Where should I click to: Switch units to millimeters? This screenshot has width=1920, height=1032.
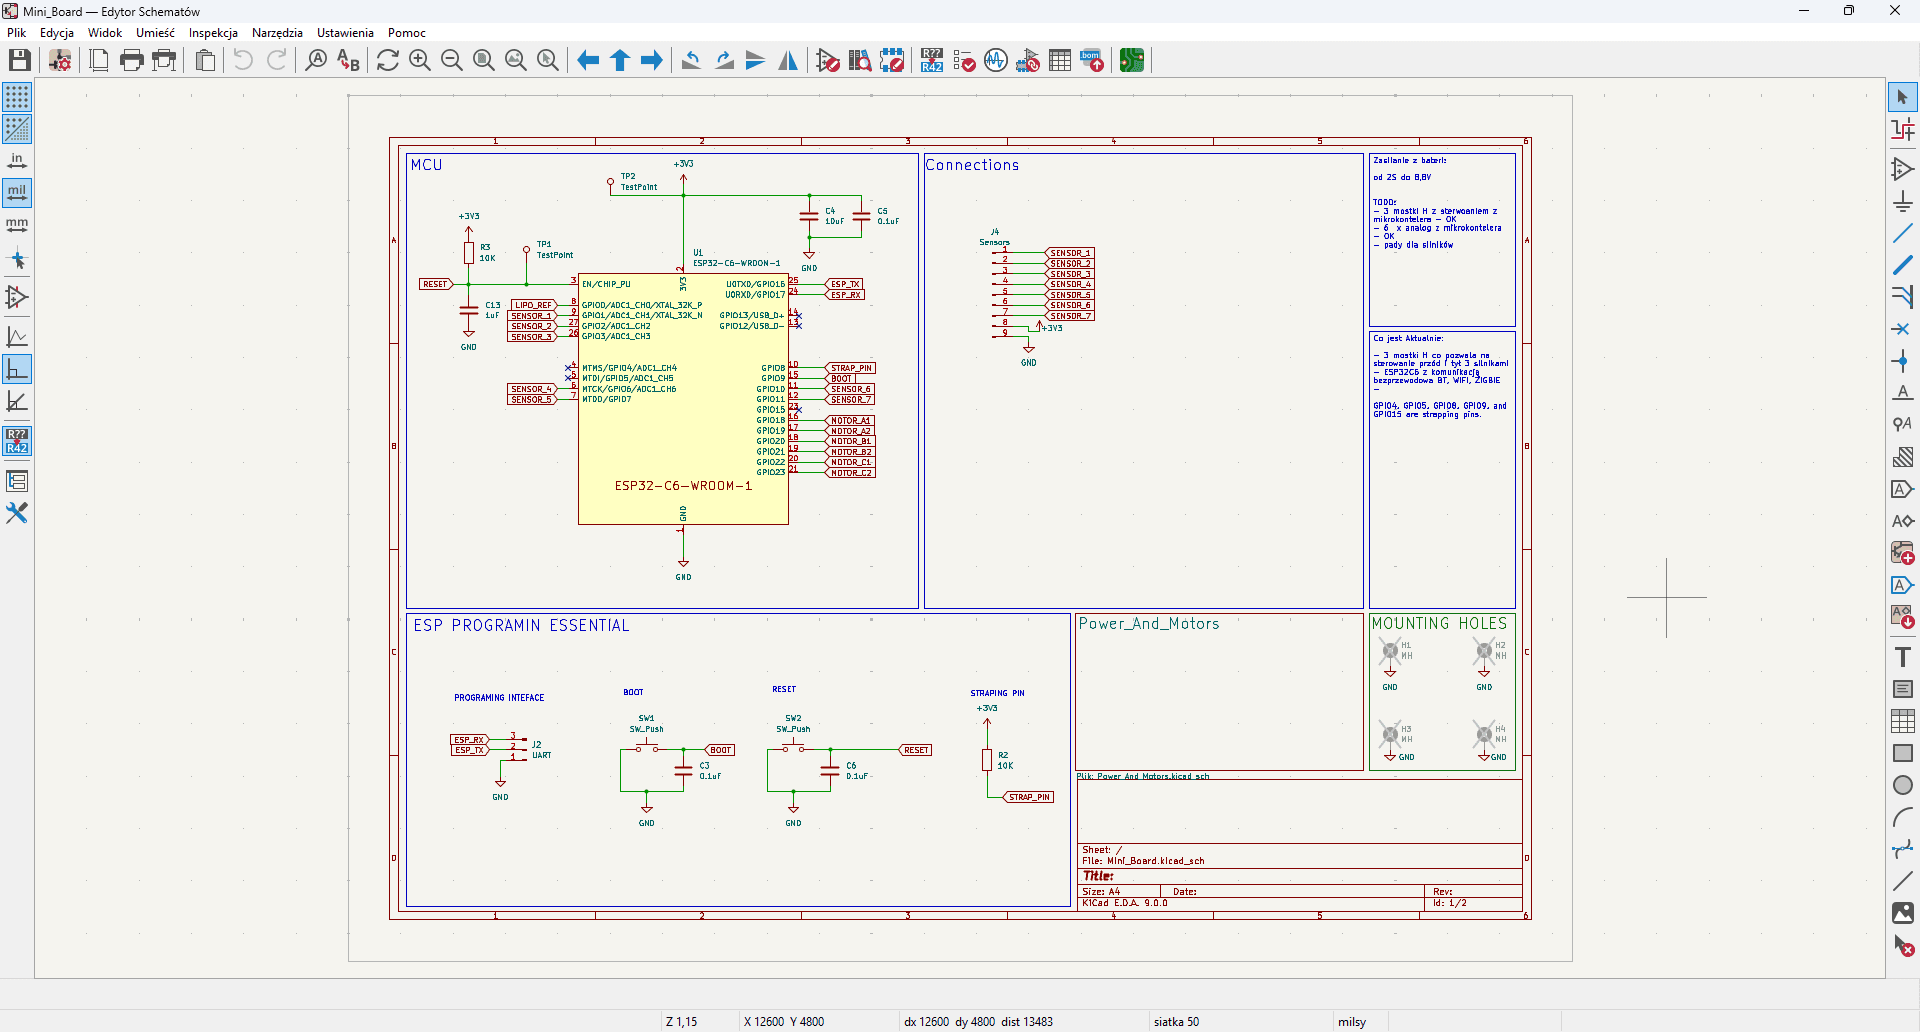tap(17, 225)
